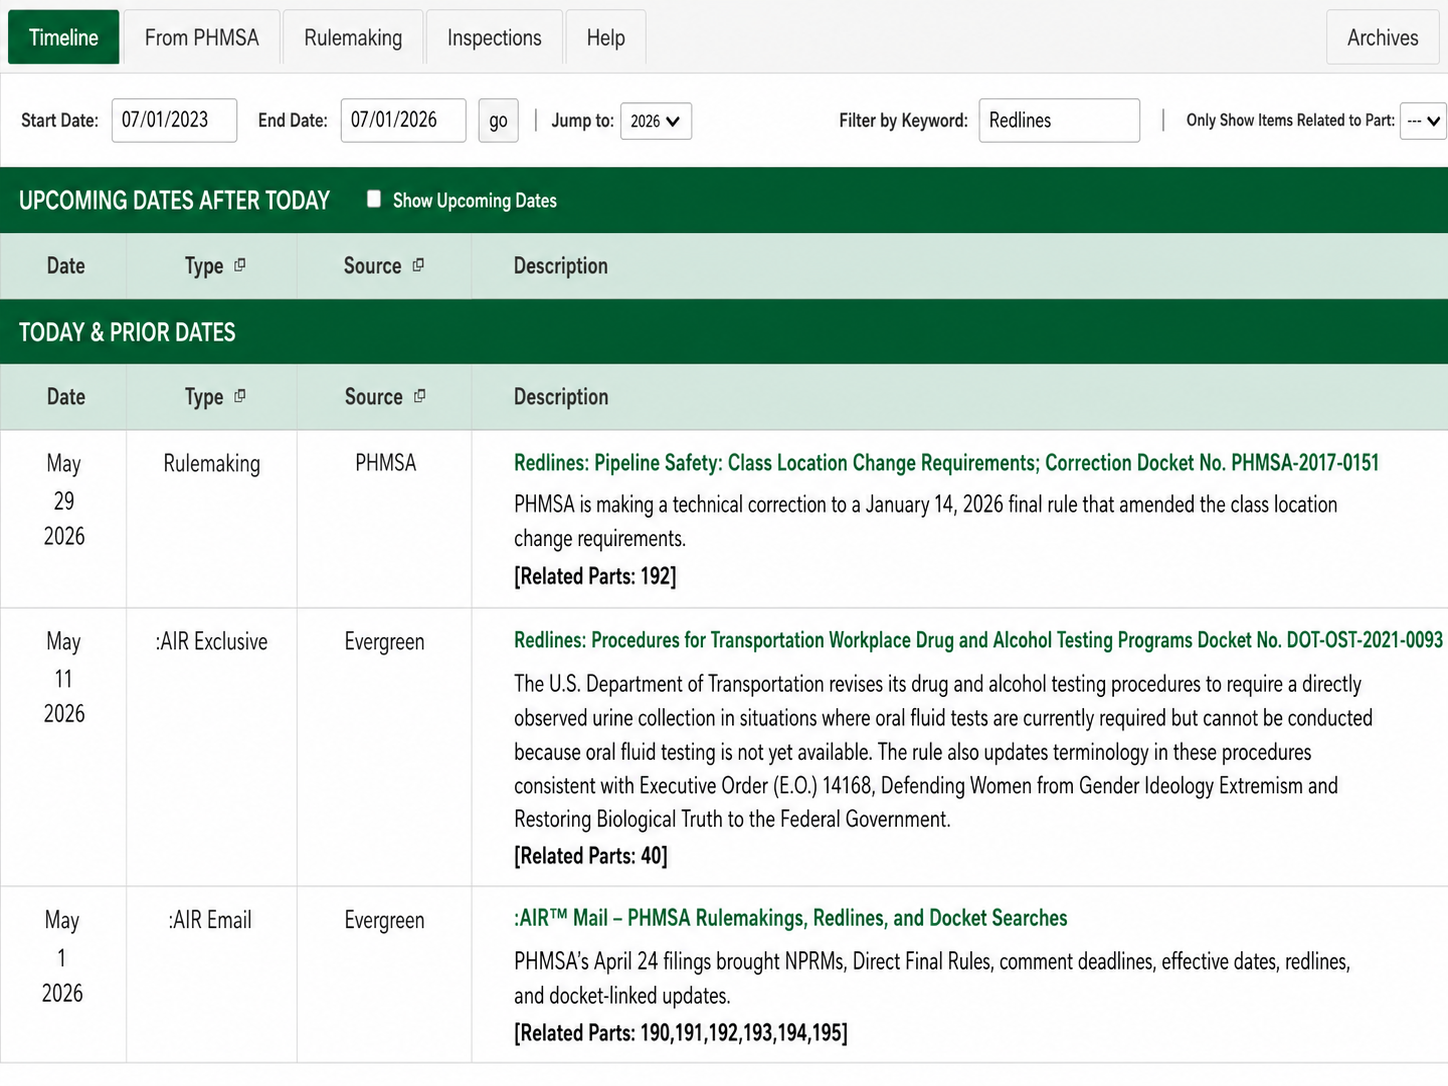Click the TODAY & PRIOR DATES heading
The width and height of the screenshot is (1448, 1086).
[127, 332]
